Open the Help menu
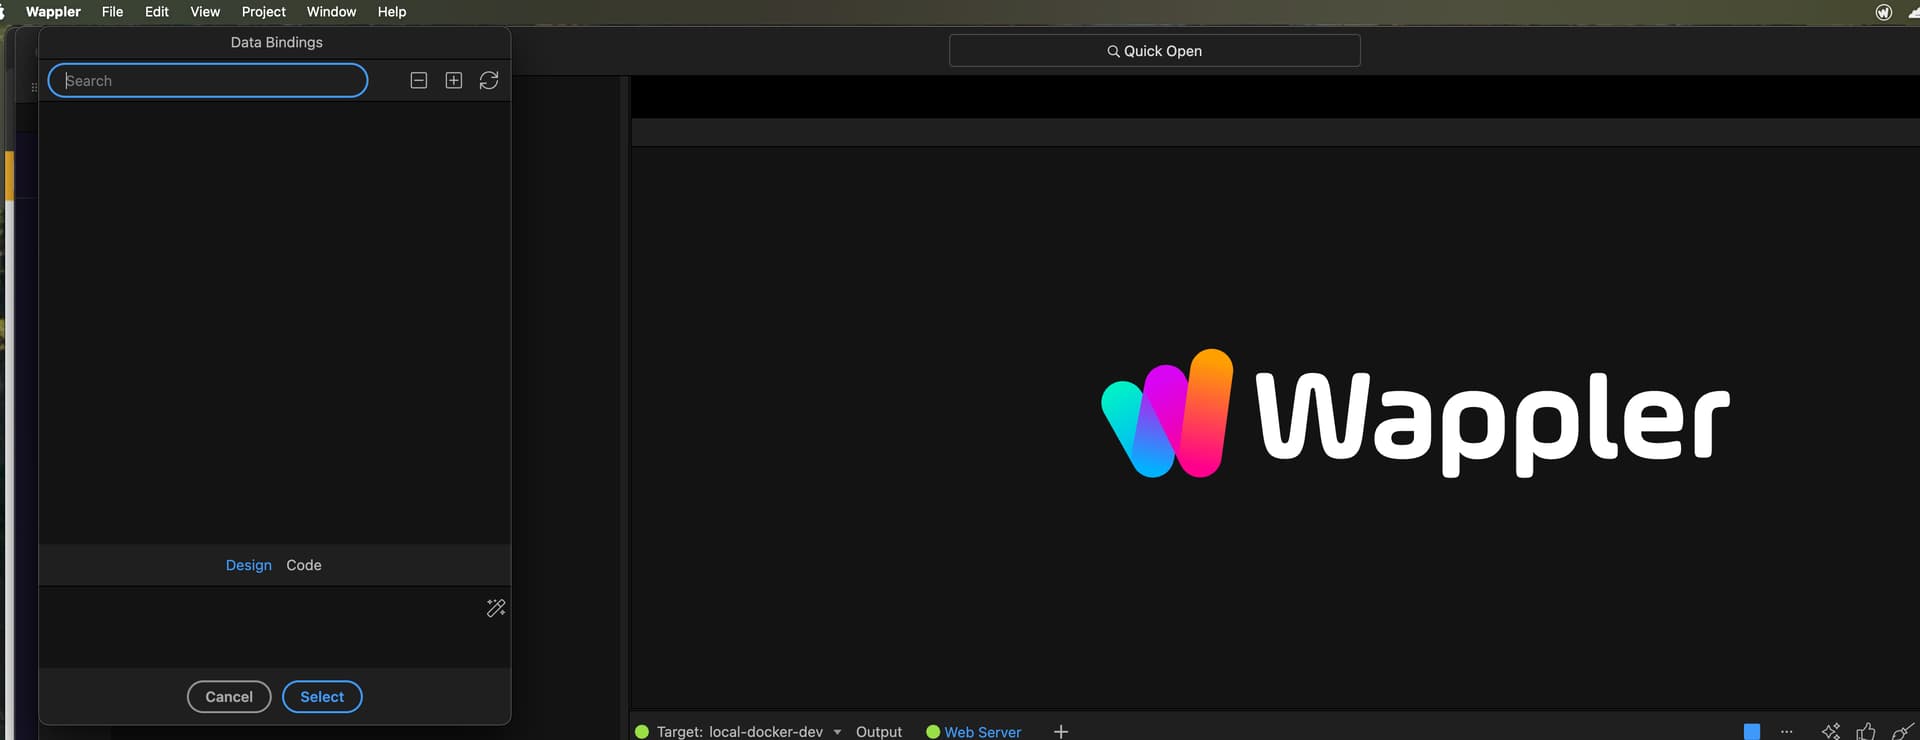 pyautogui.click(x=392, y=12)
